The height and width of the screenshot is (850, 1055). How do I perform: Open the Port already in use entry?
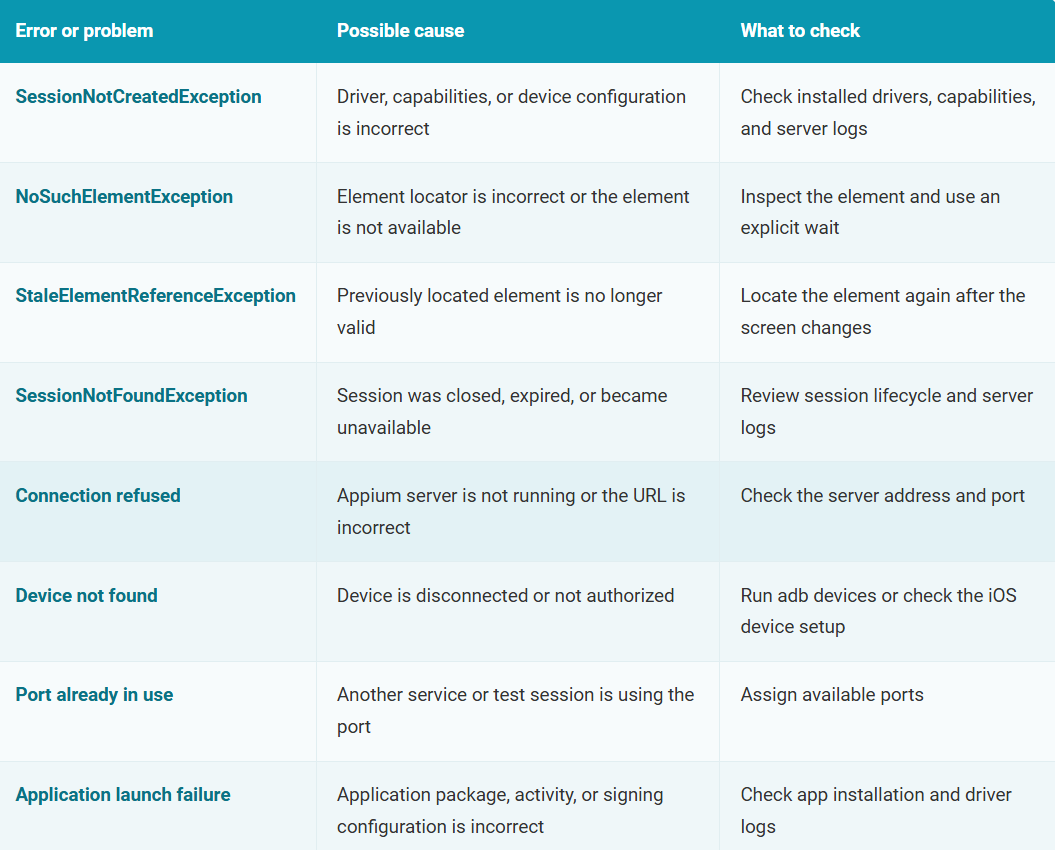pyautogui.click(x=94, y=695)
